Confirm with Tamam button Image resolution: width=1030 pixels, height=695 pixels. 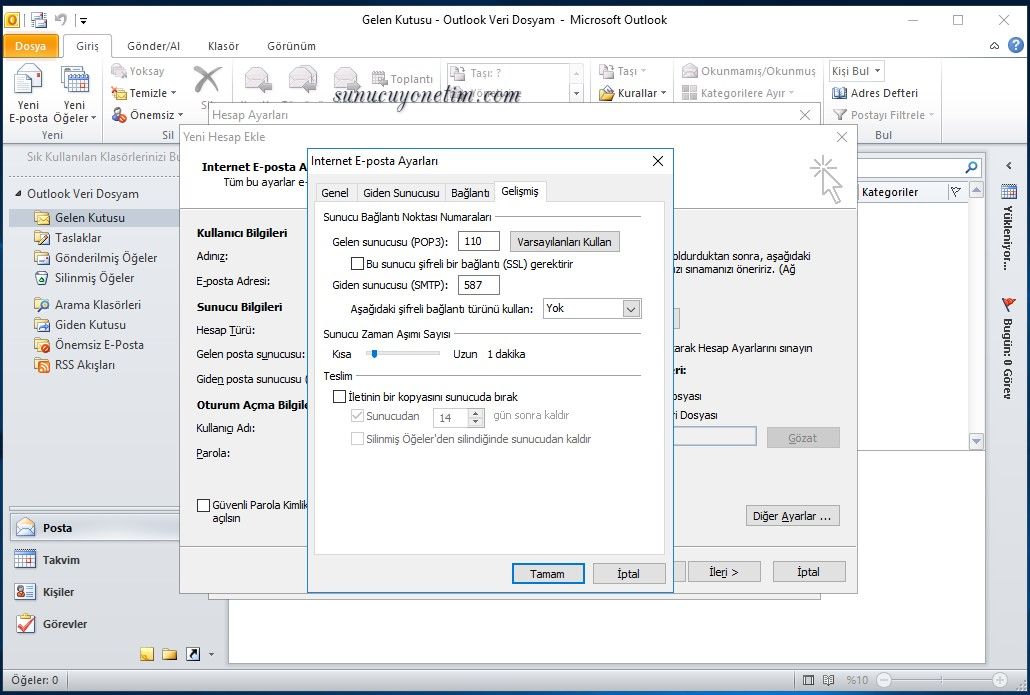coord(548,573)
